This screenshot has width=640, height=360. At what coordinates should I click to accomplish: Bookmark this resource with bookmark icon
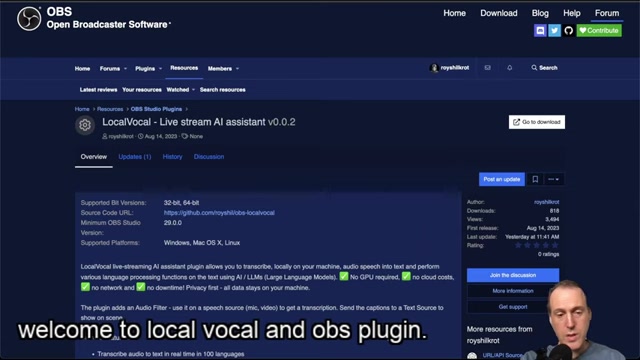point(535,179)
